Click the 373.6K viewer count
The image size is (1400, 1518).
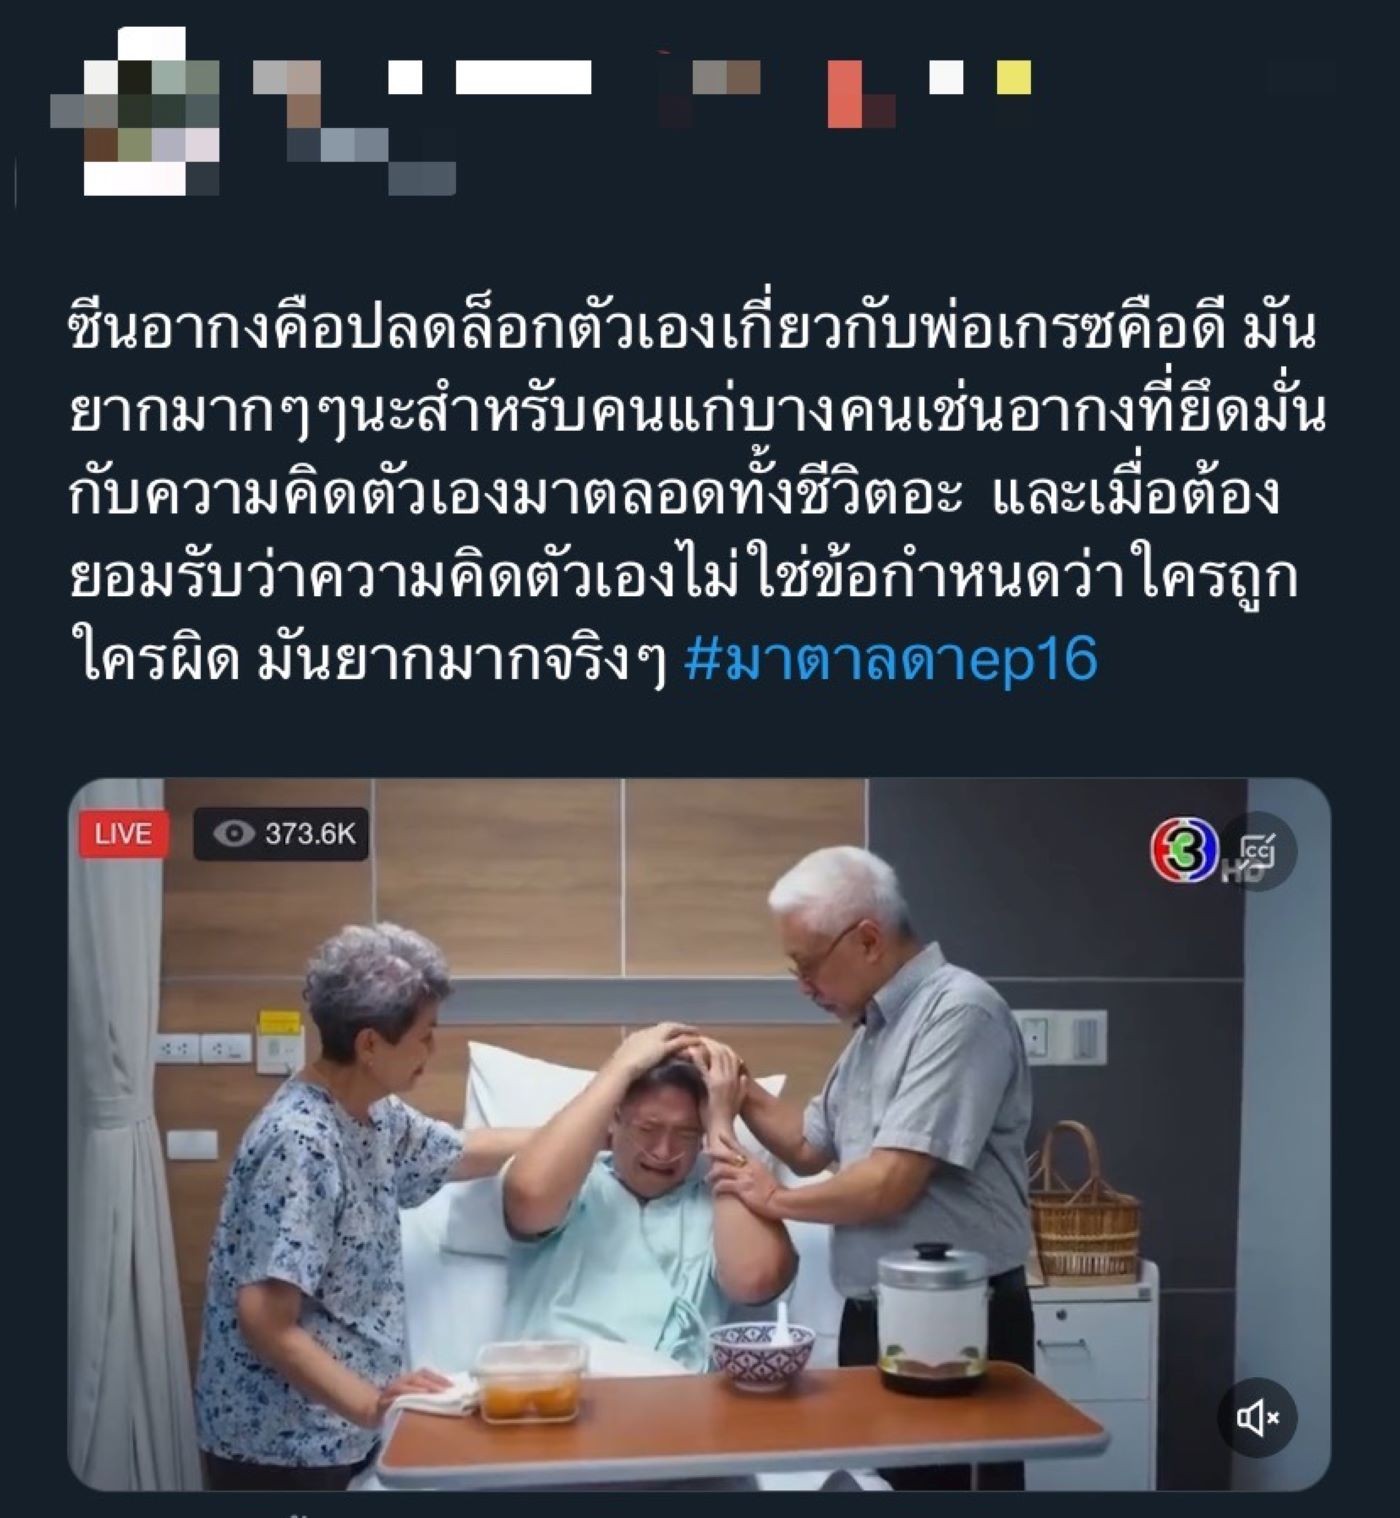(310, 834)
